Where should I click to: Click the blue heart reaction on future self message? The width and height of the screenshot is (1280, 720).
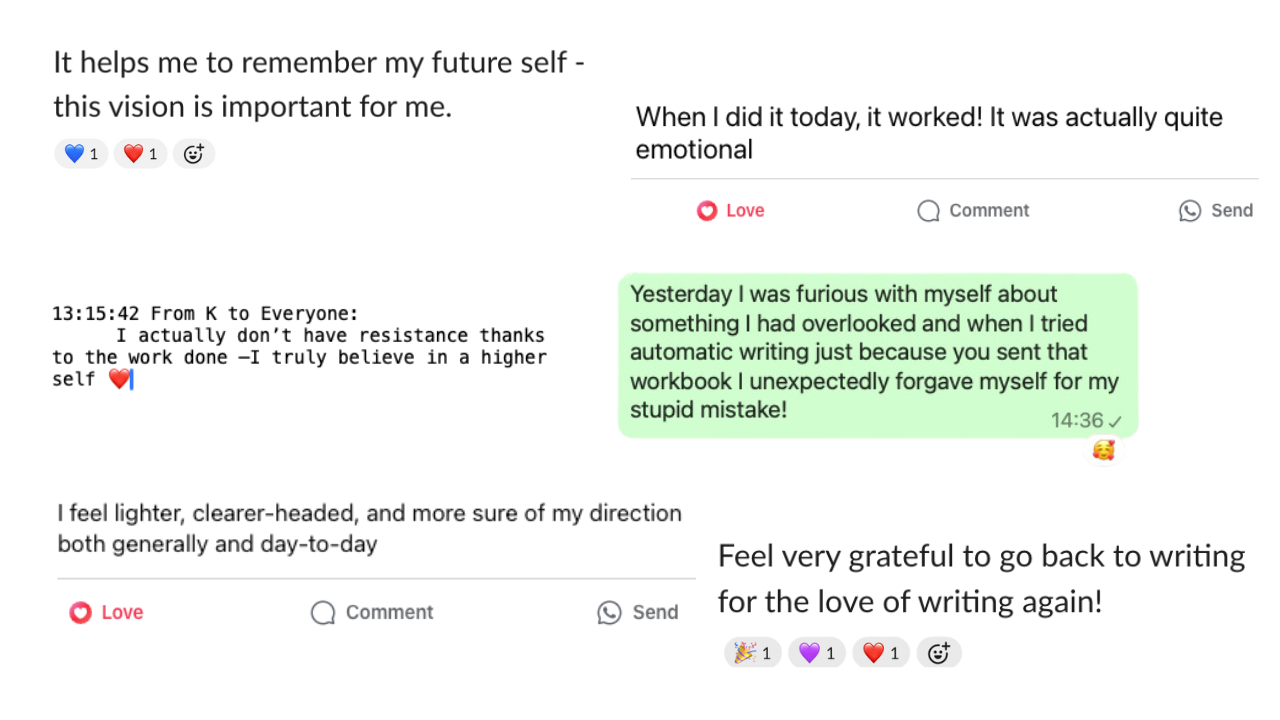coord(81,154)
